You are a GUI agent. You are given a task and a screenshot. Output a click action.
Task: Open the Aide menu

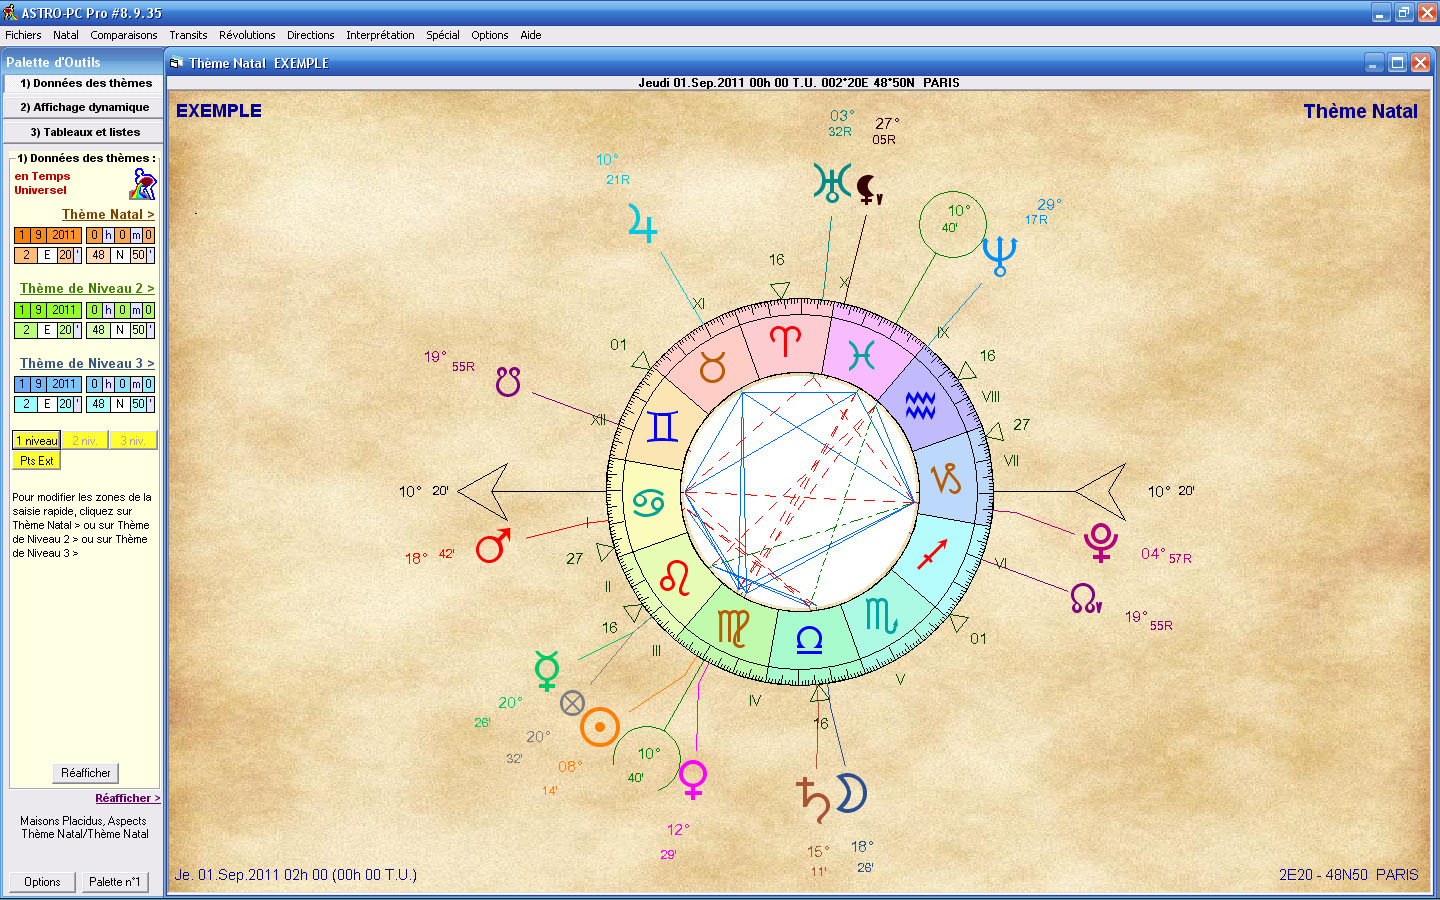(x=531, y=35)
